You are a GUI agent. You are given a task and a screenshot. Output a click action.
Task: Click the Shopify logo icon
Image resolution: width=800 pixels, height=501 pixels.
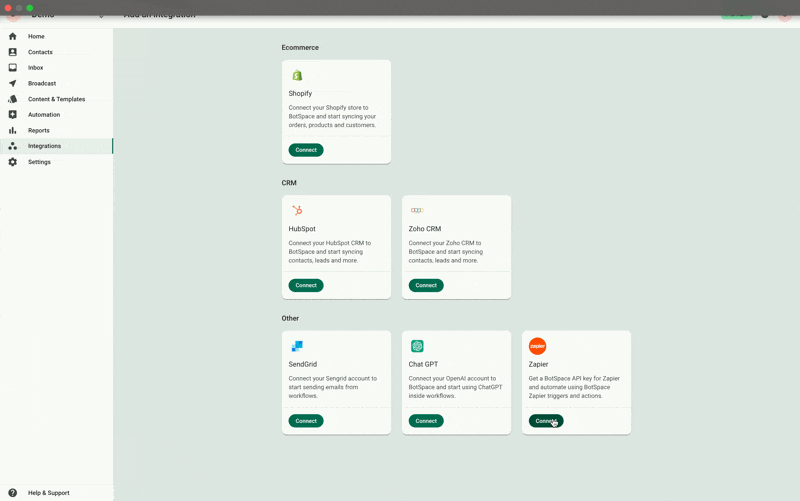coord(297,76)
